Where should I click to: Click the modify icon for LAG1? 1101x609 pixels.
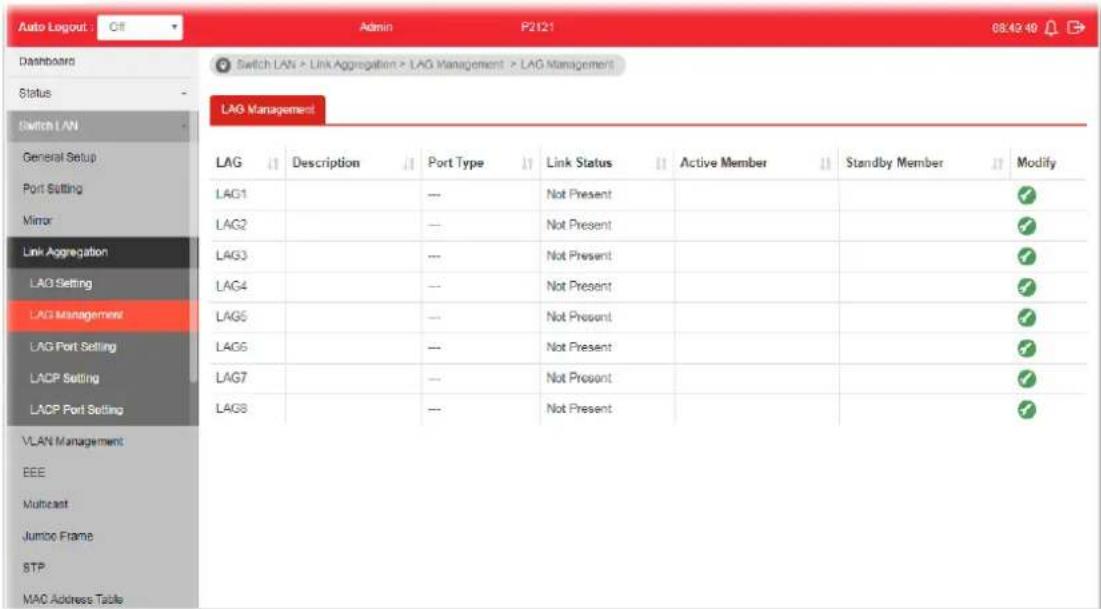[1027, 195]
